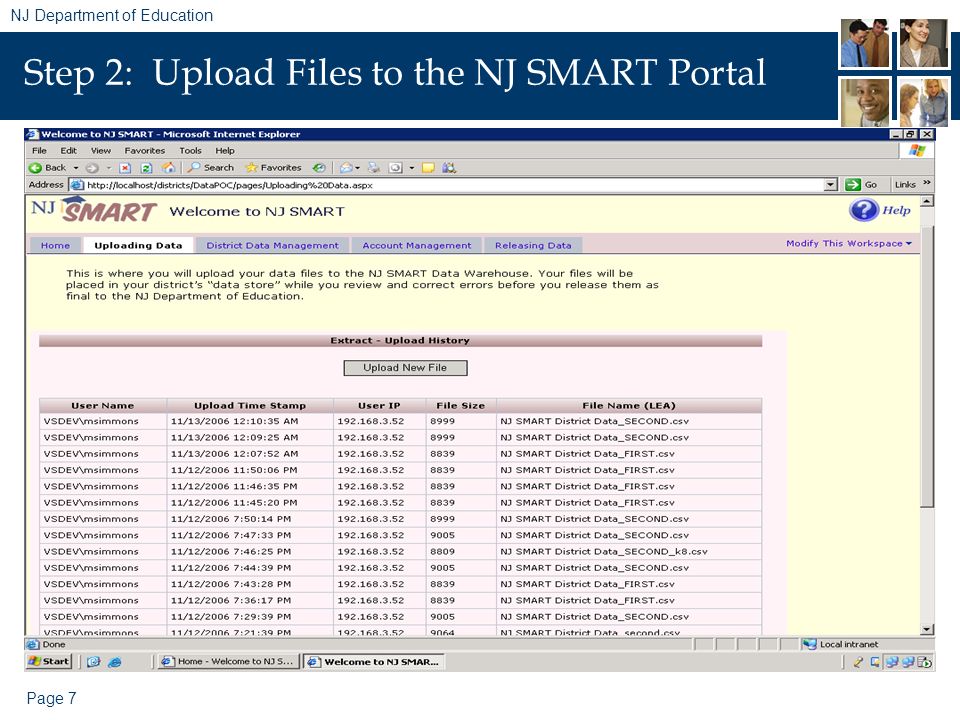Screen dimensions: 960x720
Task: Click the page scrollbar down arrow
Action: [x=927, y=629]
